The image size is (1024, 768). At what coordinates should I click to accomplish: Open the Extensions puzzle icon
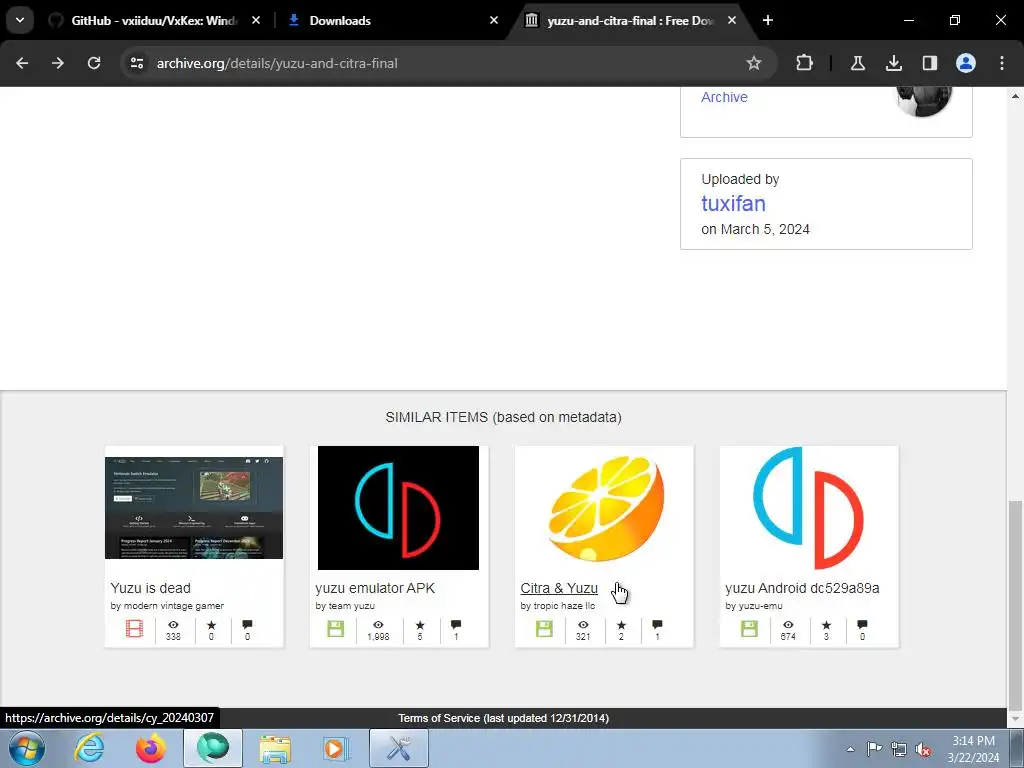pos(805,63)
